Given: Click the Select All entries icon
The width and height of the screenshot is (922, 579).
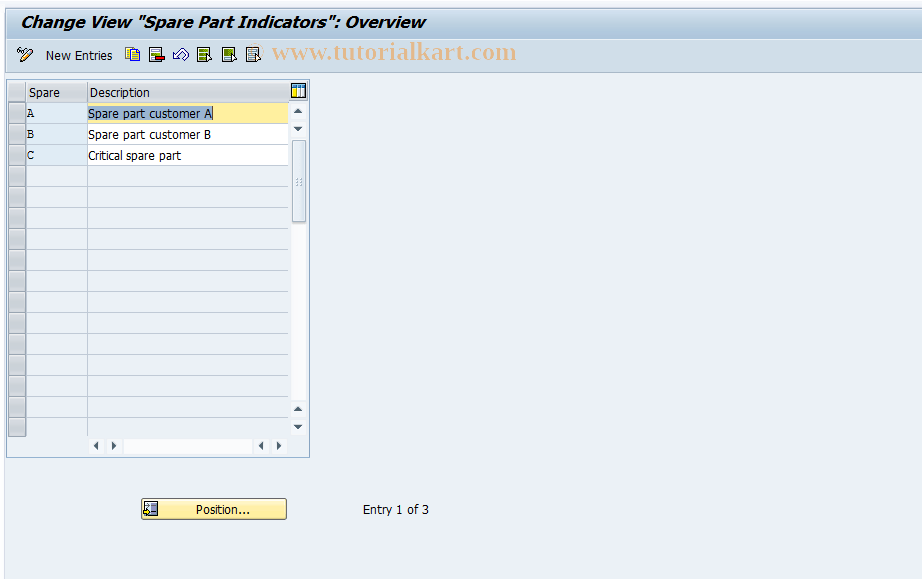Looking at the screenshot, I should click(204, 55).
